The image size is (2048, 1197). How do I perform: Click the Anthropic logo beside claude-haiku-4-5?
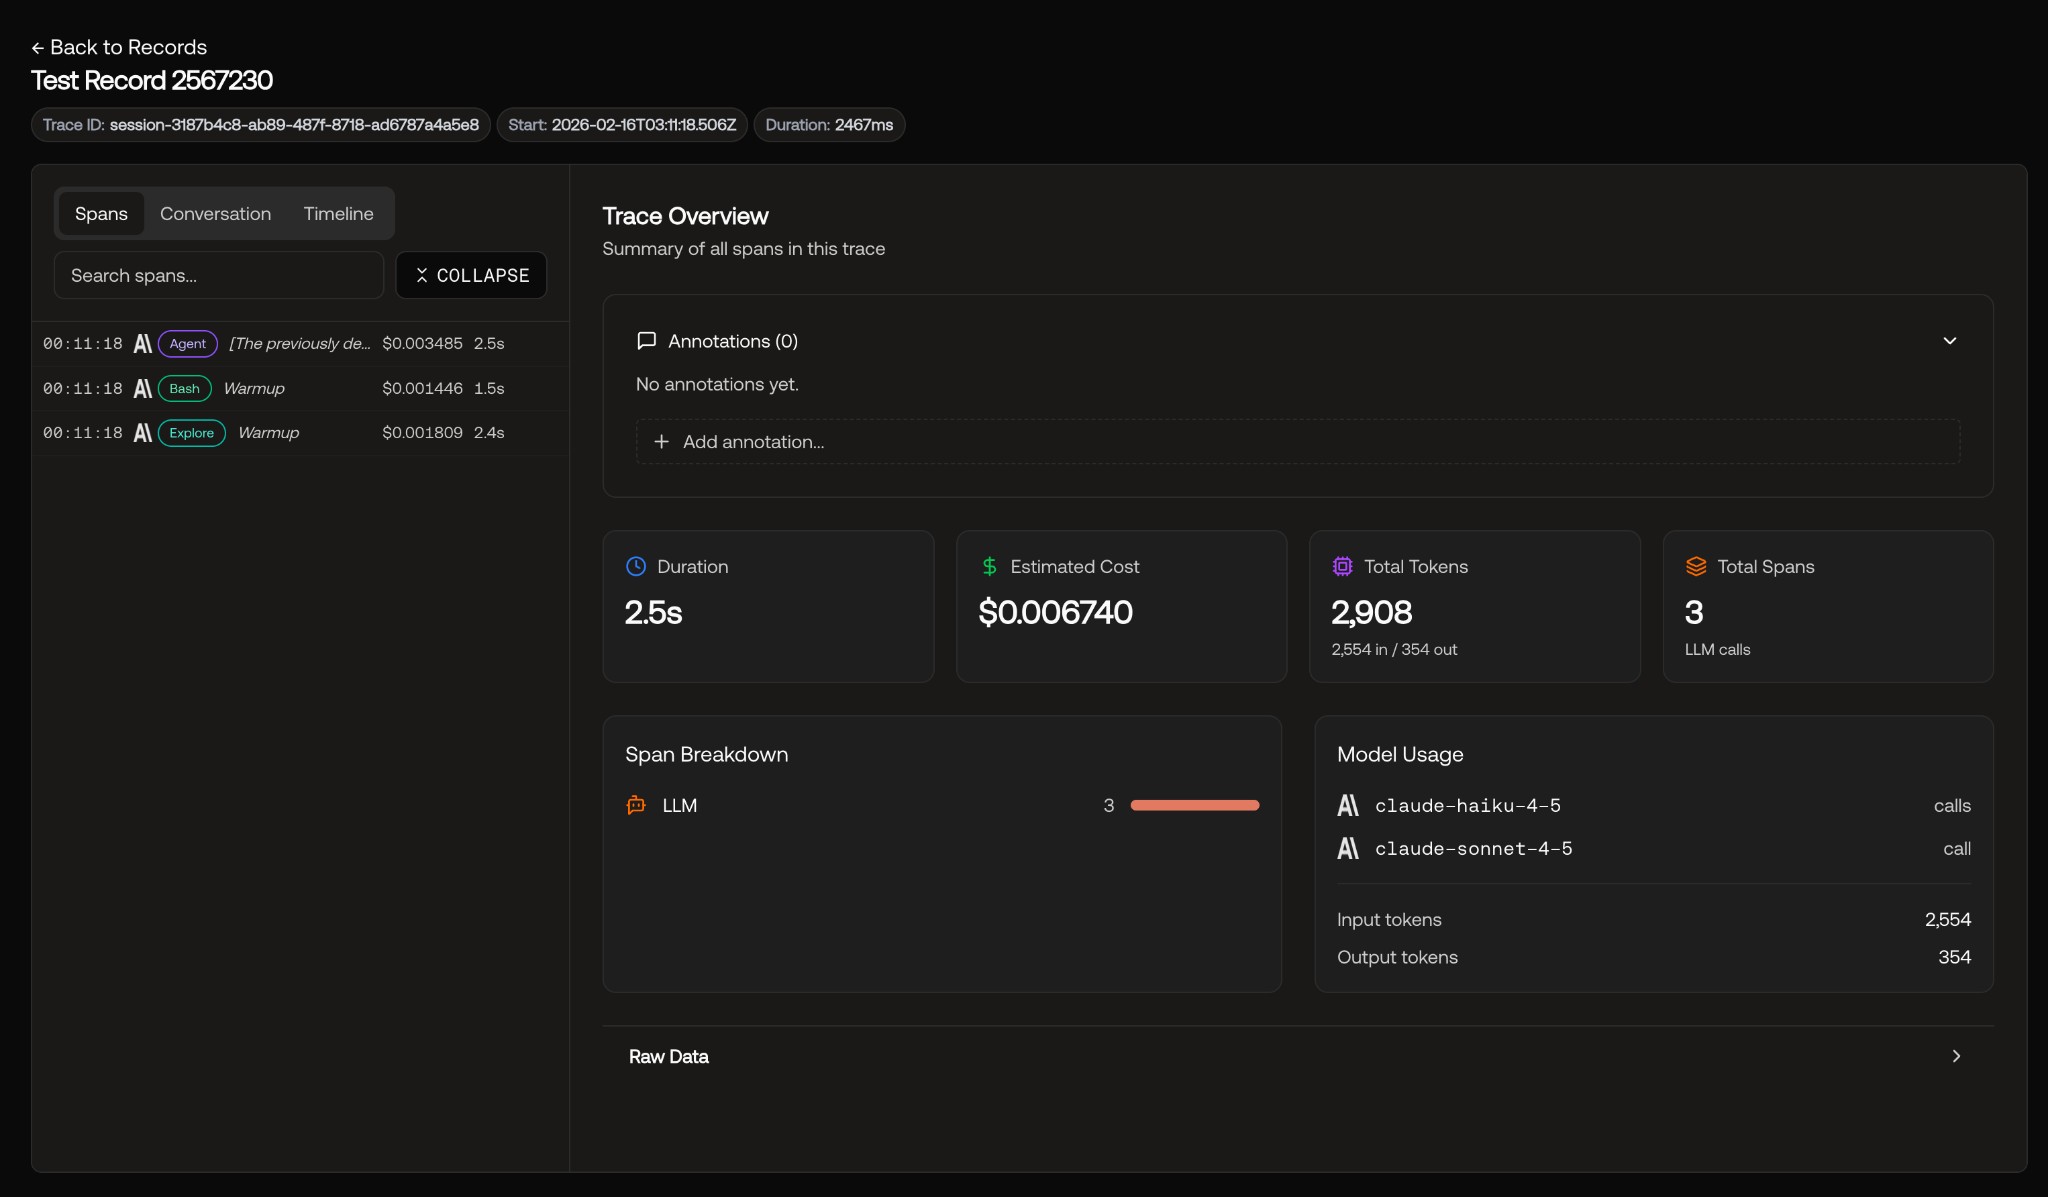[x=1348, y=805]
